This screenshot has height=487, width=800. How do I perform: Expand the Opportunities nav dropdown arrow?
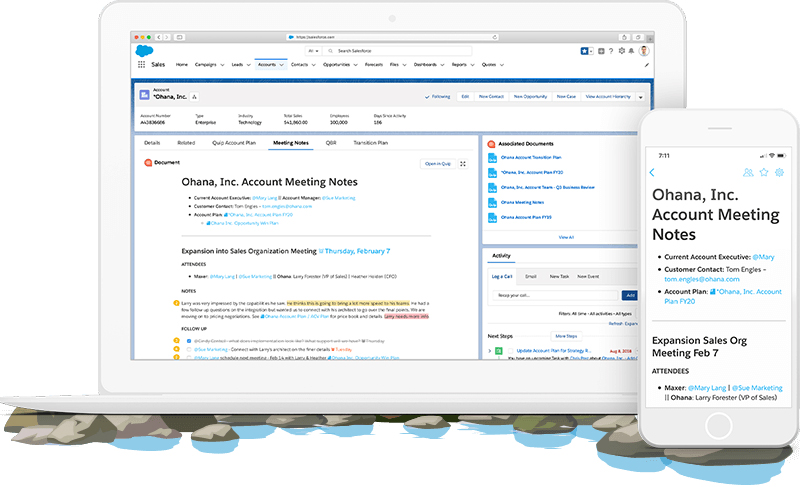coord(356,65)
